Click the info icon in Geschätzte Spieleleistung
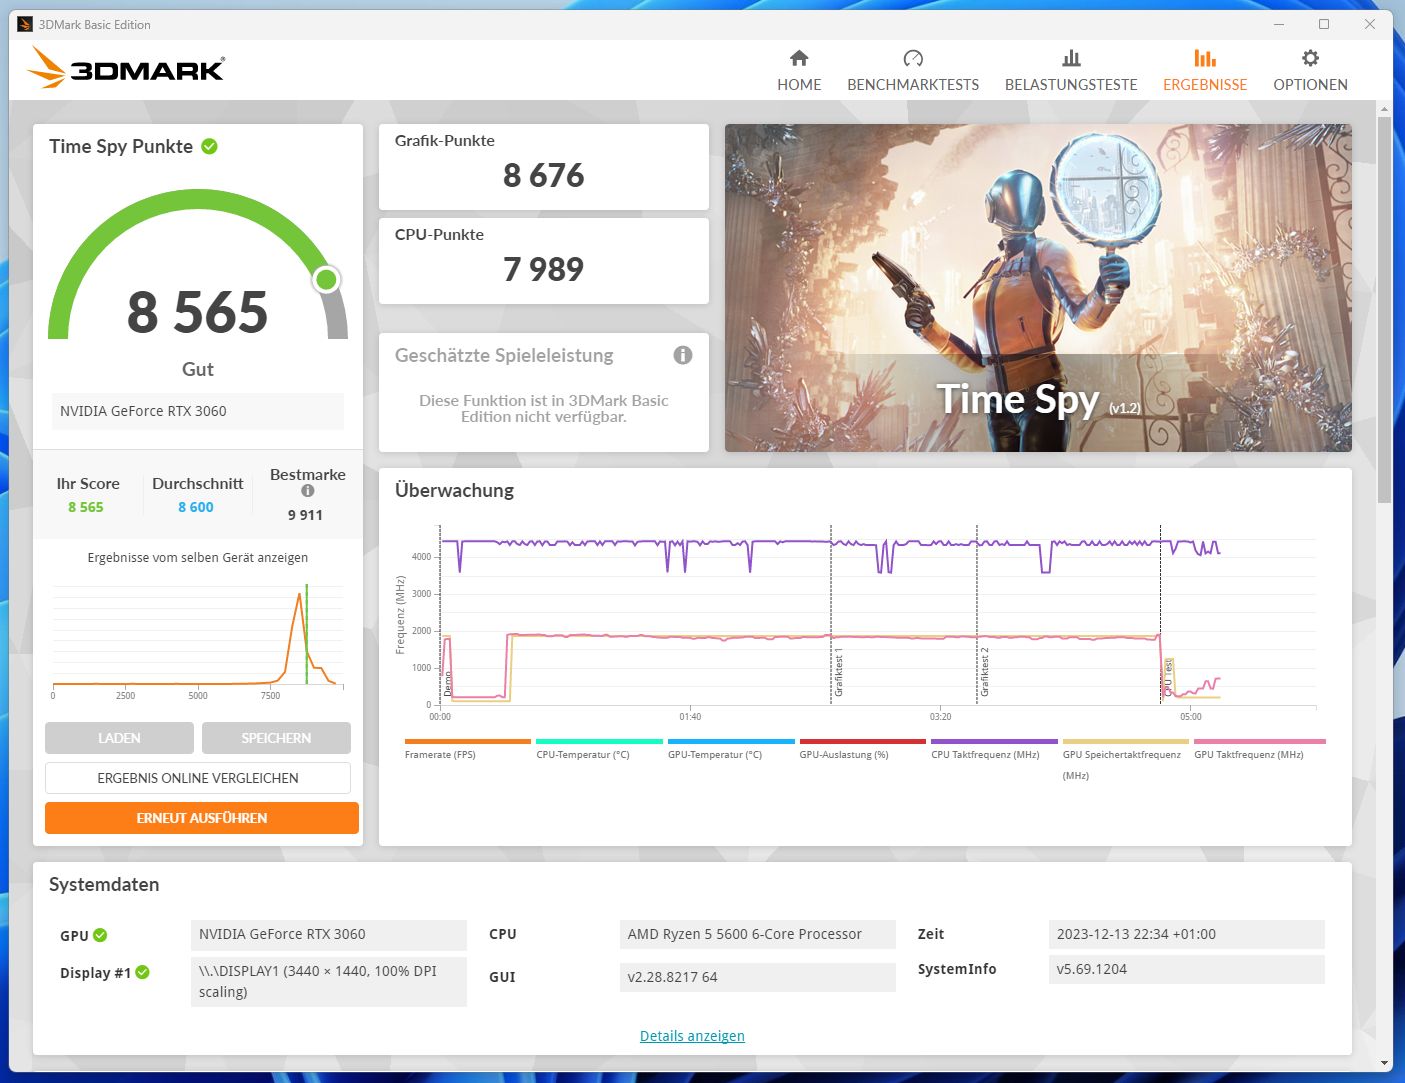Image resolution: width=1405 pixels, height=1083 pixels. (x=683, y=355)
